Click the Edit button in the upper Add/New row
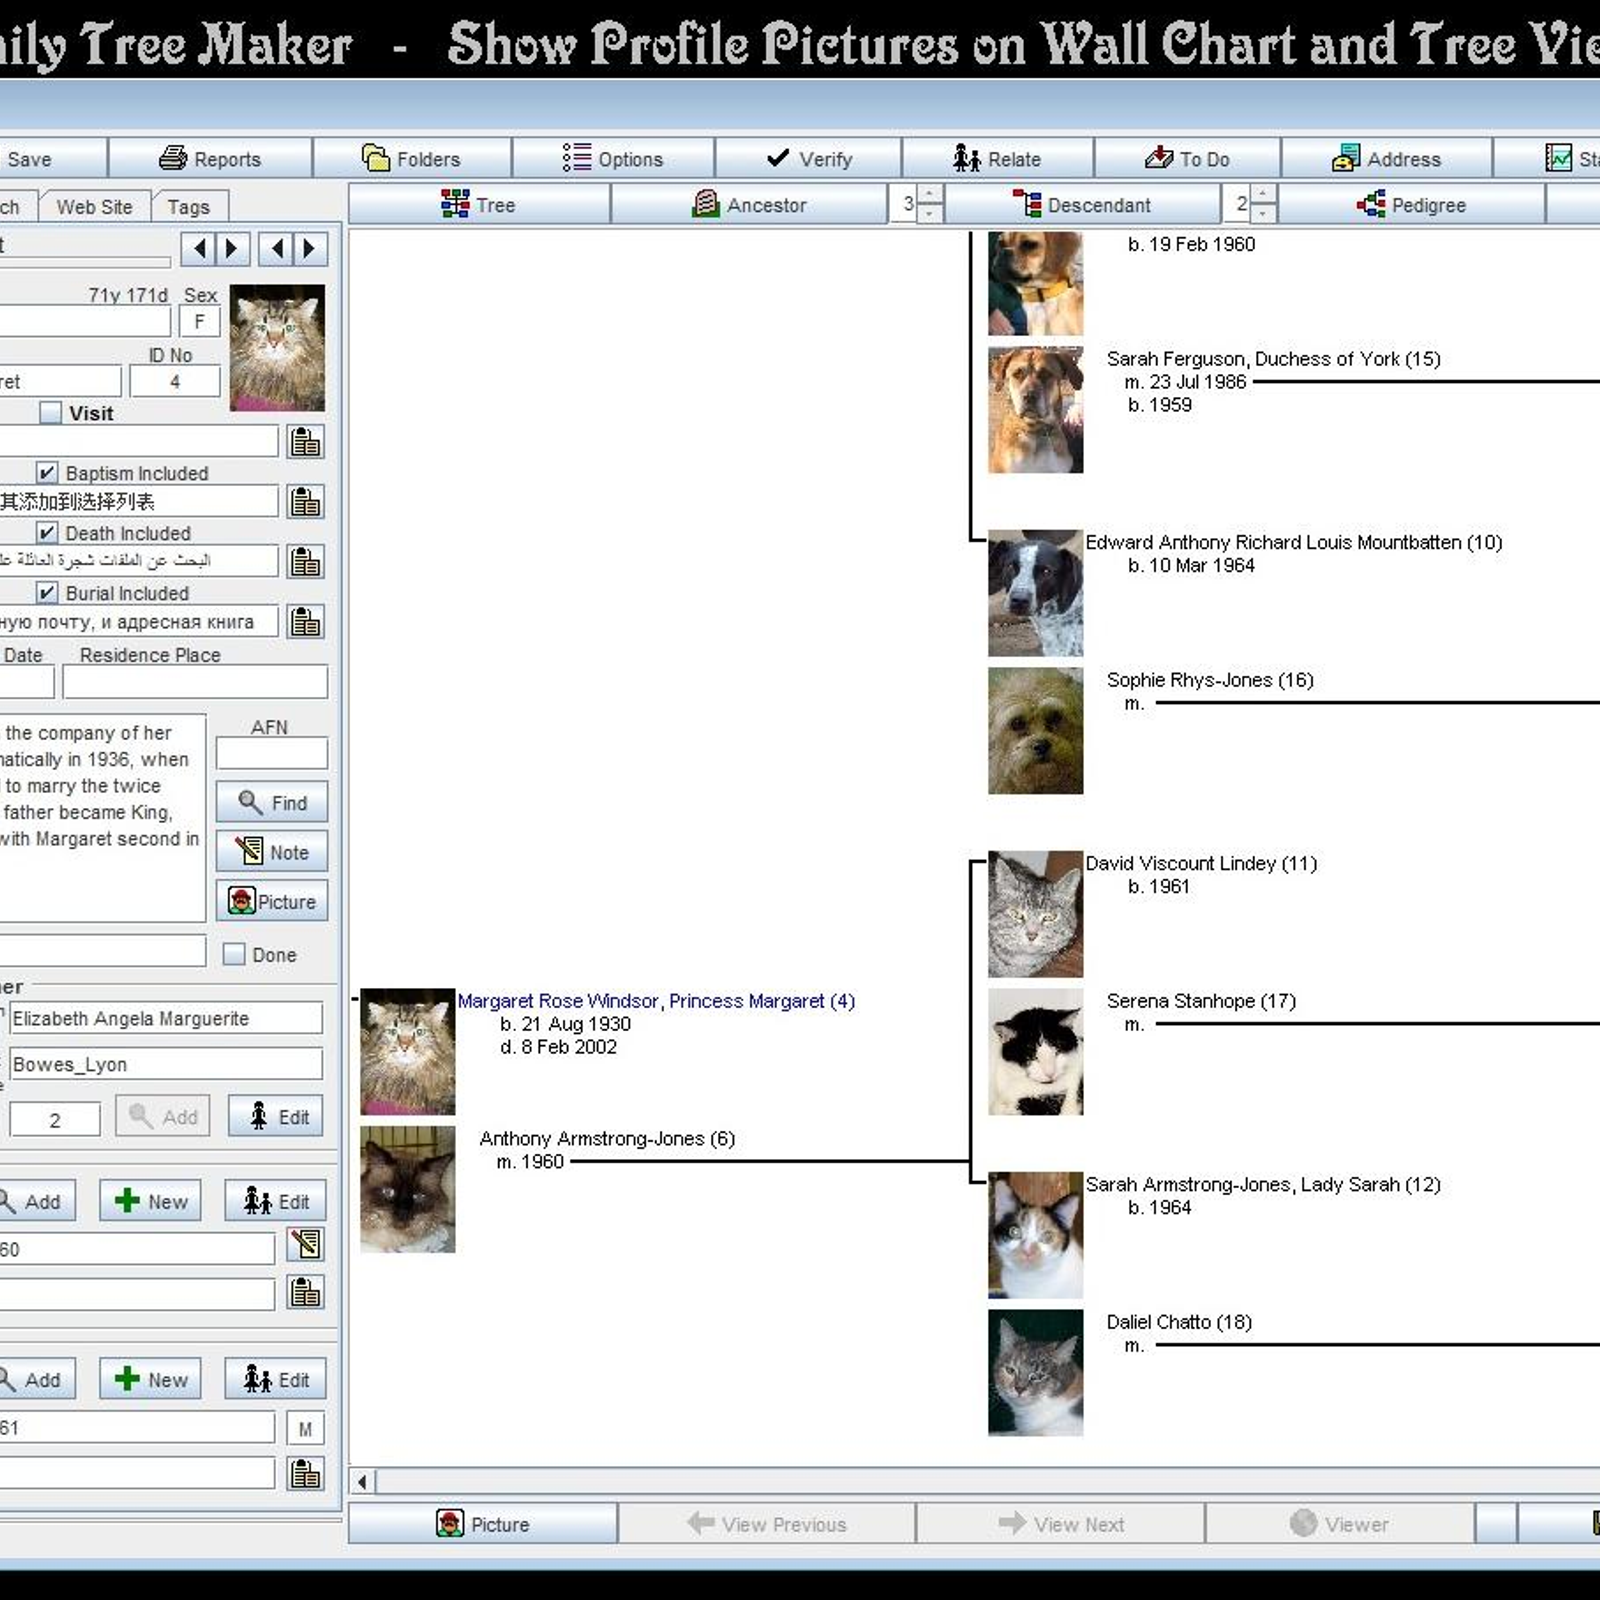 pos(275,1201)
